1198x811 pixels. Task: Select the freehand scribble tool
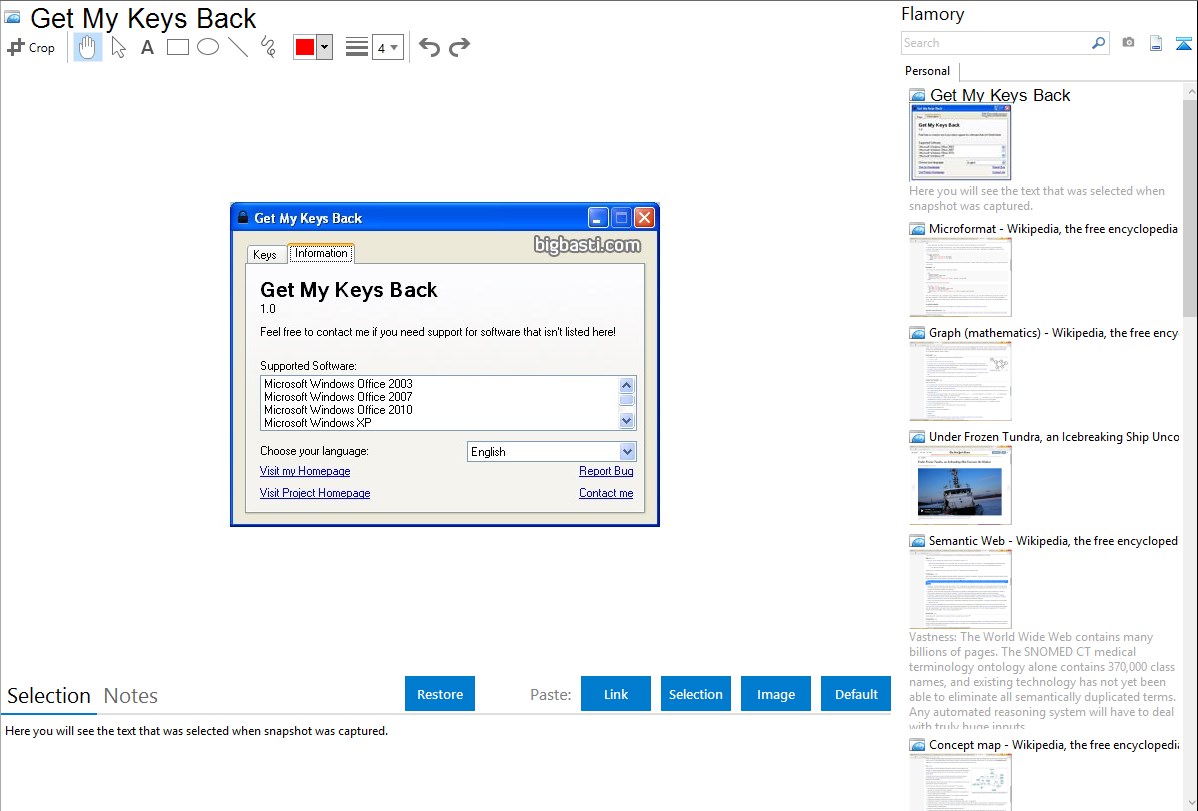[268, 47]
